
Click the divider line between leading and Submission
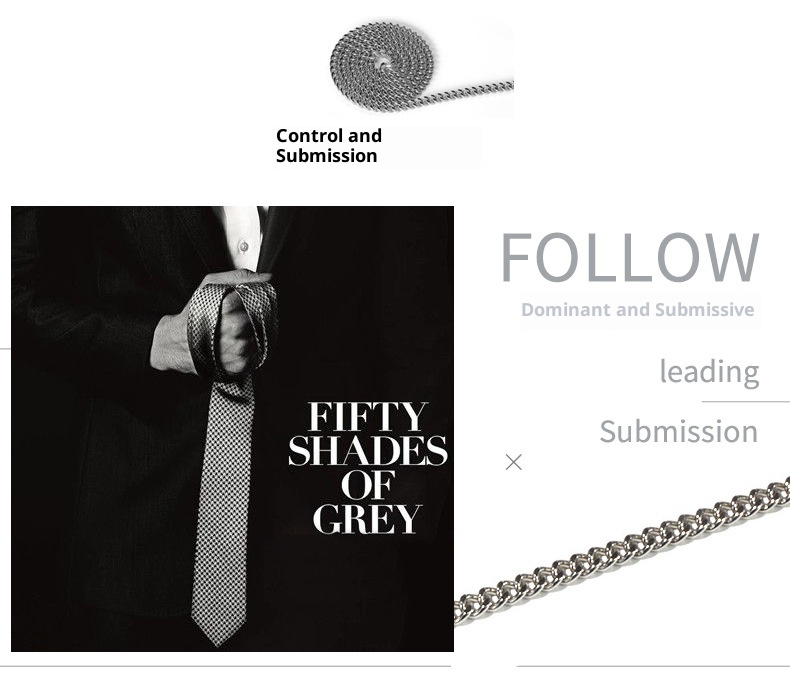tap(746, 402)
